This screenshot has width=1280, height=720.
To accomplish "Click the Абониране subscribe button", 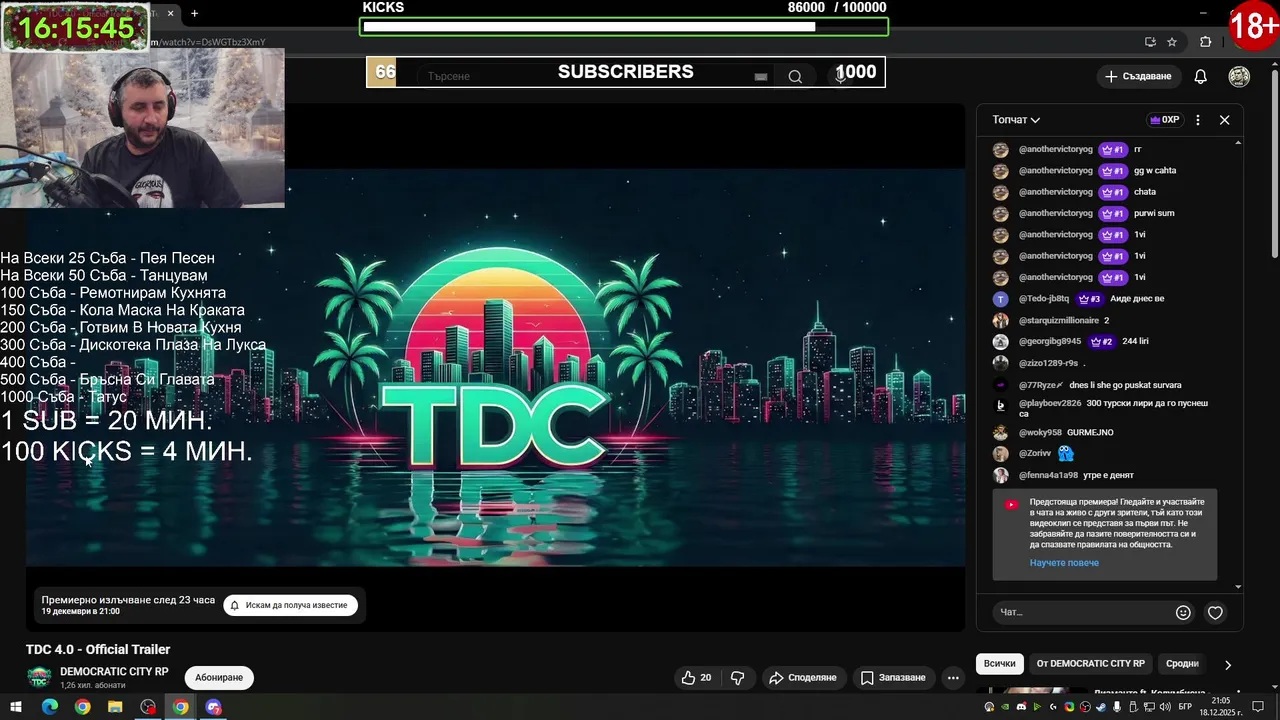I will click(x=219, y=677).
